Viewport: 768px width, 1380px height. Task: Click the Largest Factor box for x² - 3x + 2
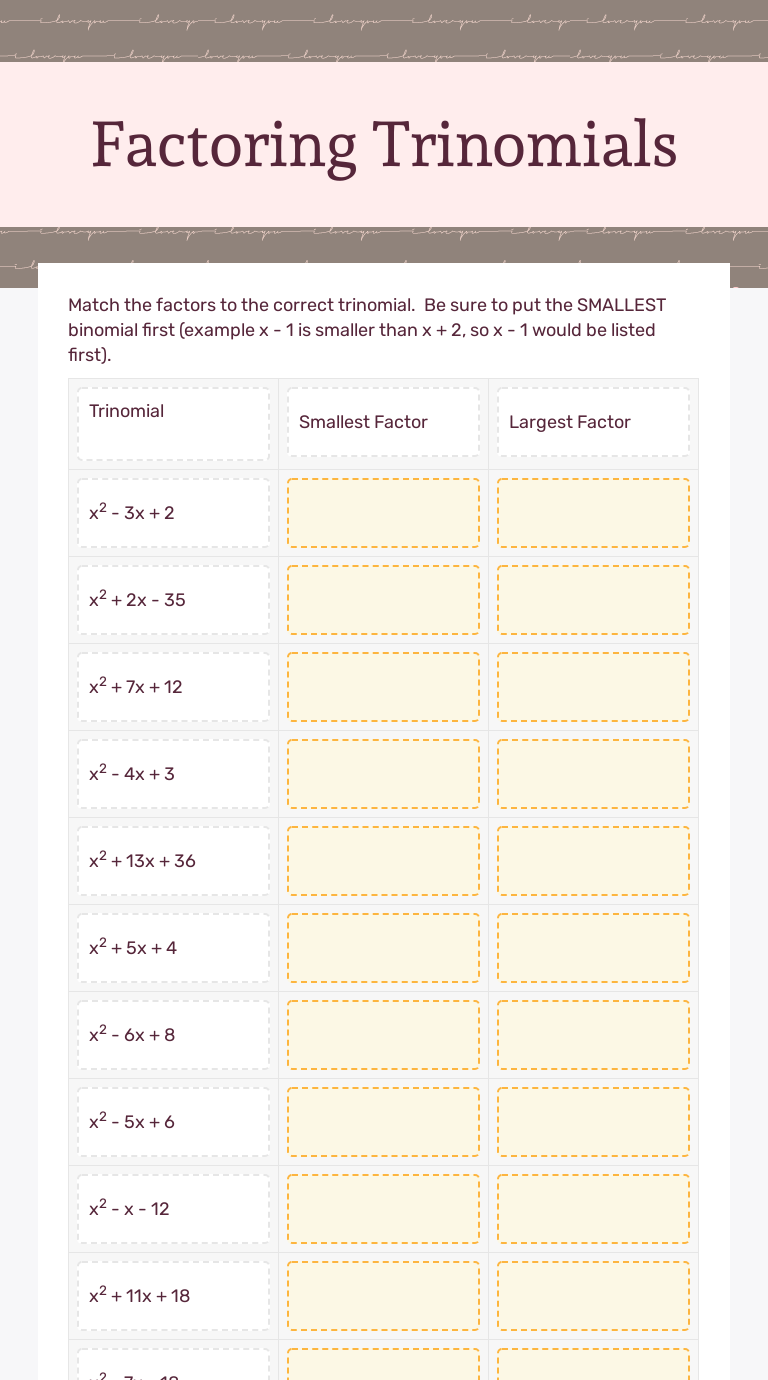click(x=593, y=513)
